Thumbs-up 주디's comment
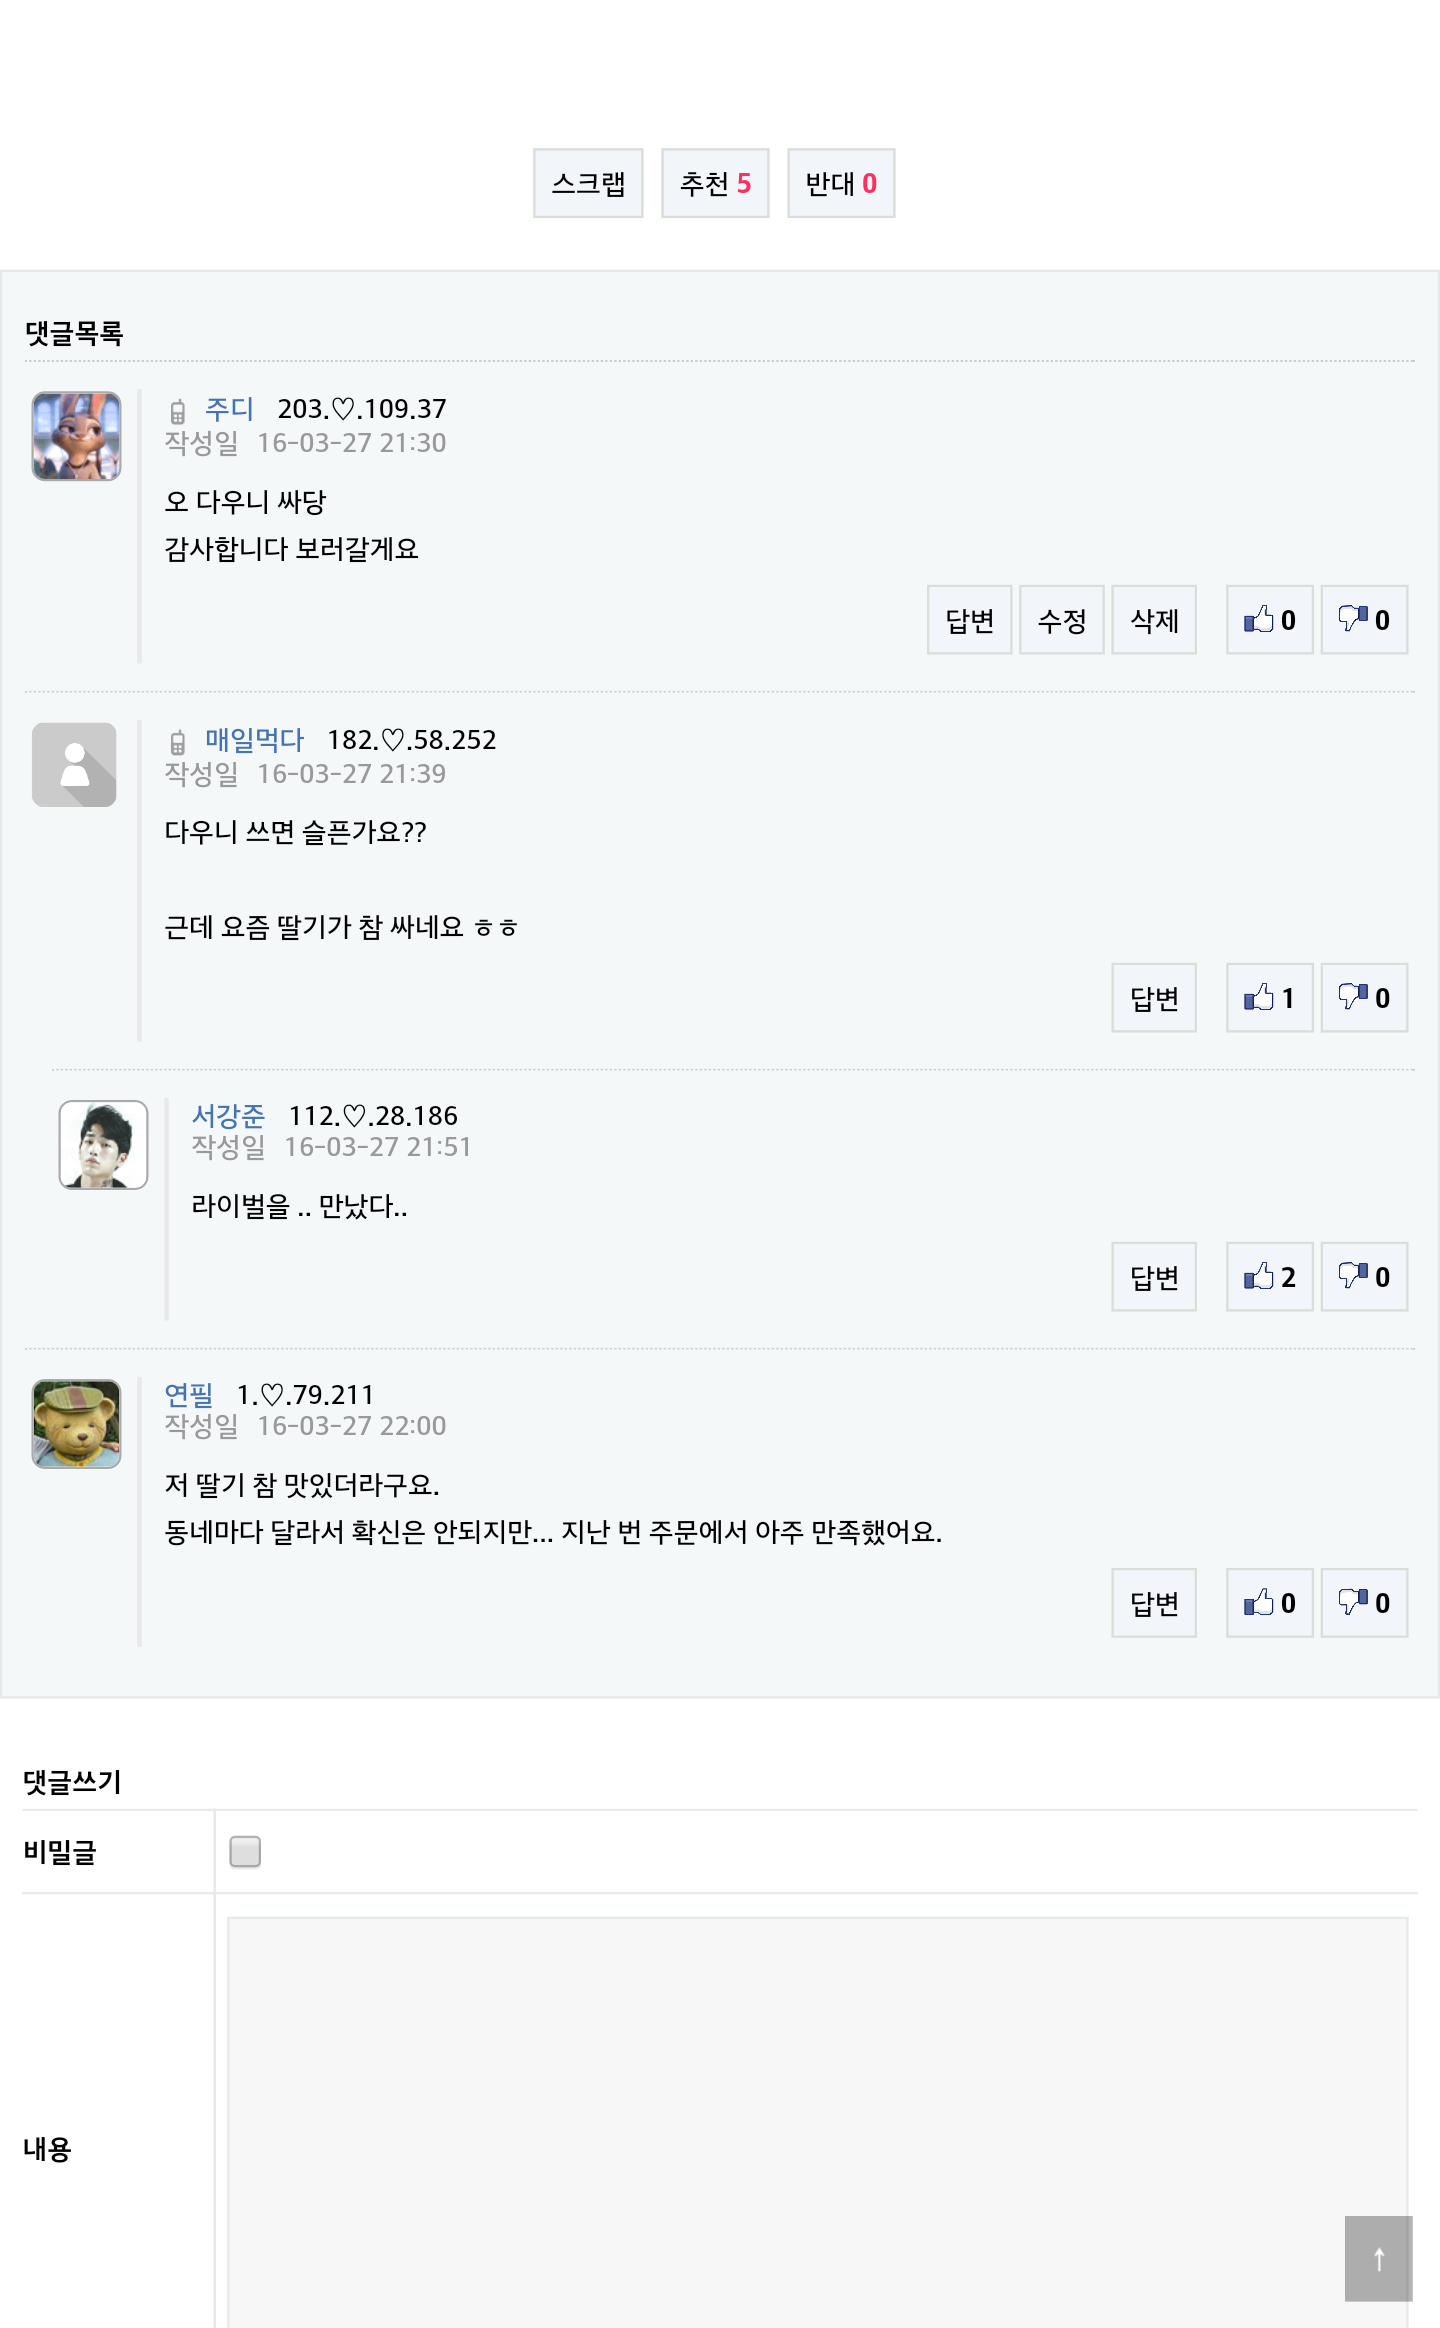1440x2328 pixels. [x=1269, y=620]
